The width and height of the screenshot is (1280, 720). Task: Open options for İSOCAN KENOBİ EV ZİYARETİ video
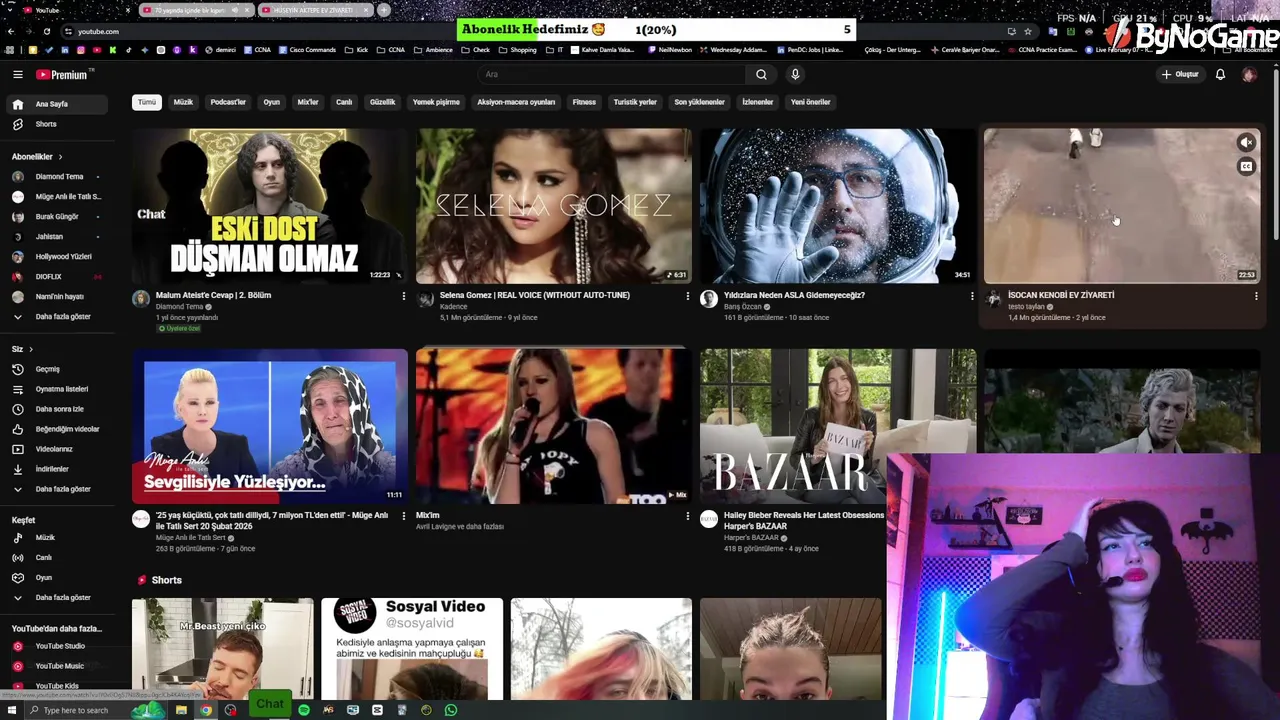(1256, 296)
